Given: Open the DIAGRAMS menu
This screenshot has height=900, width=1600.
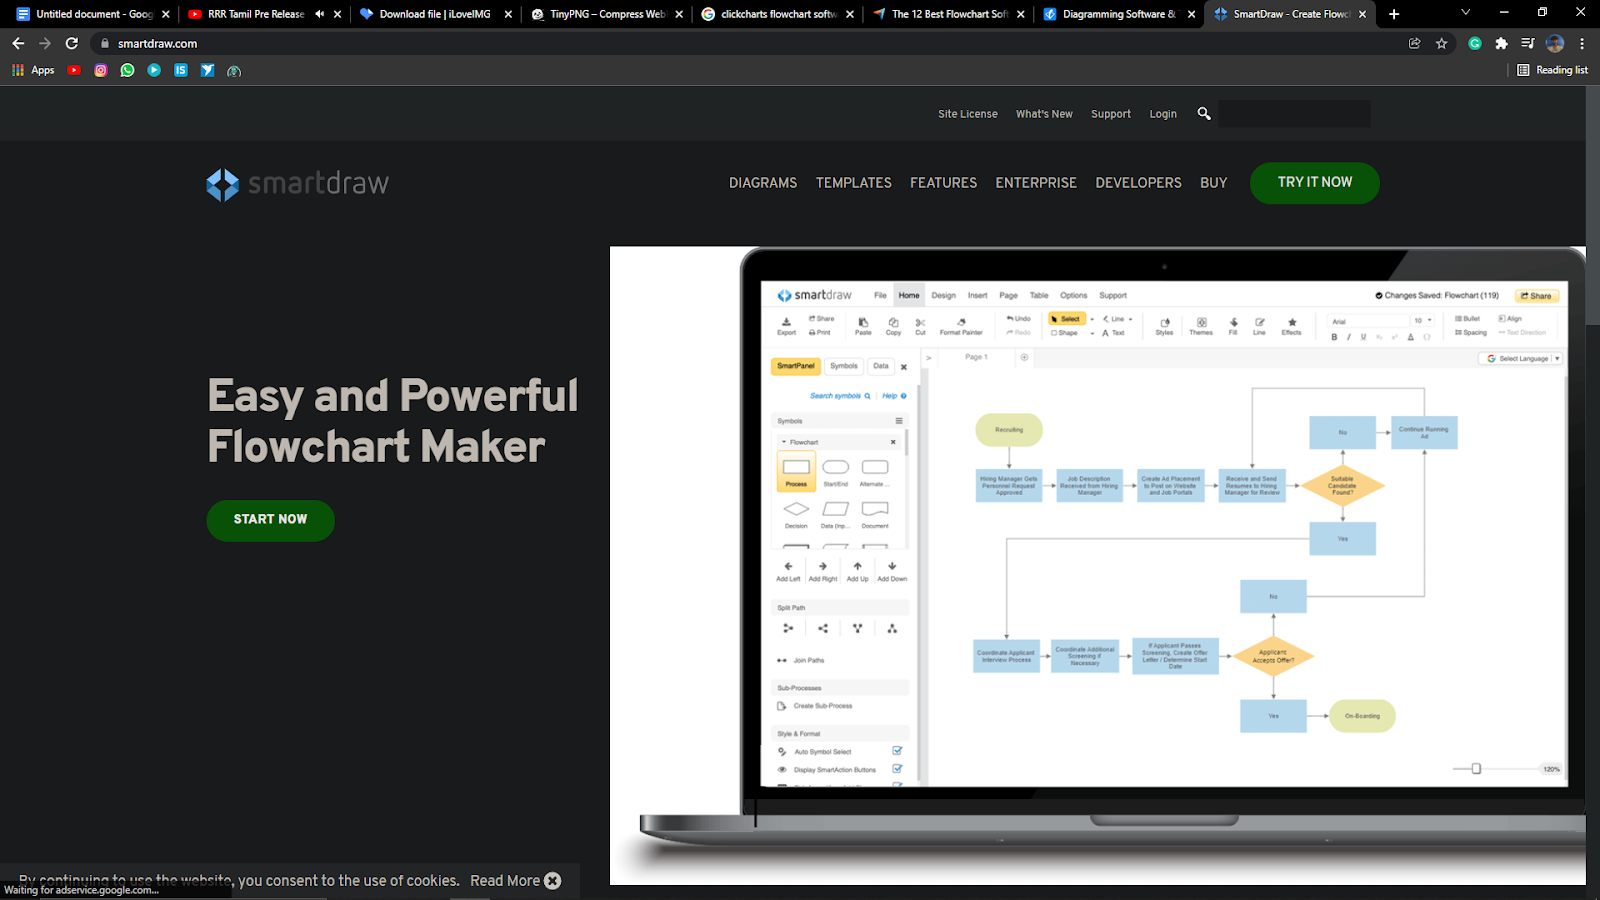Looking at the screenshot, I should pos(763,183).
